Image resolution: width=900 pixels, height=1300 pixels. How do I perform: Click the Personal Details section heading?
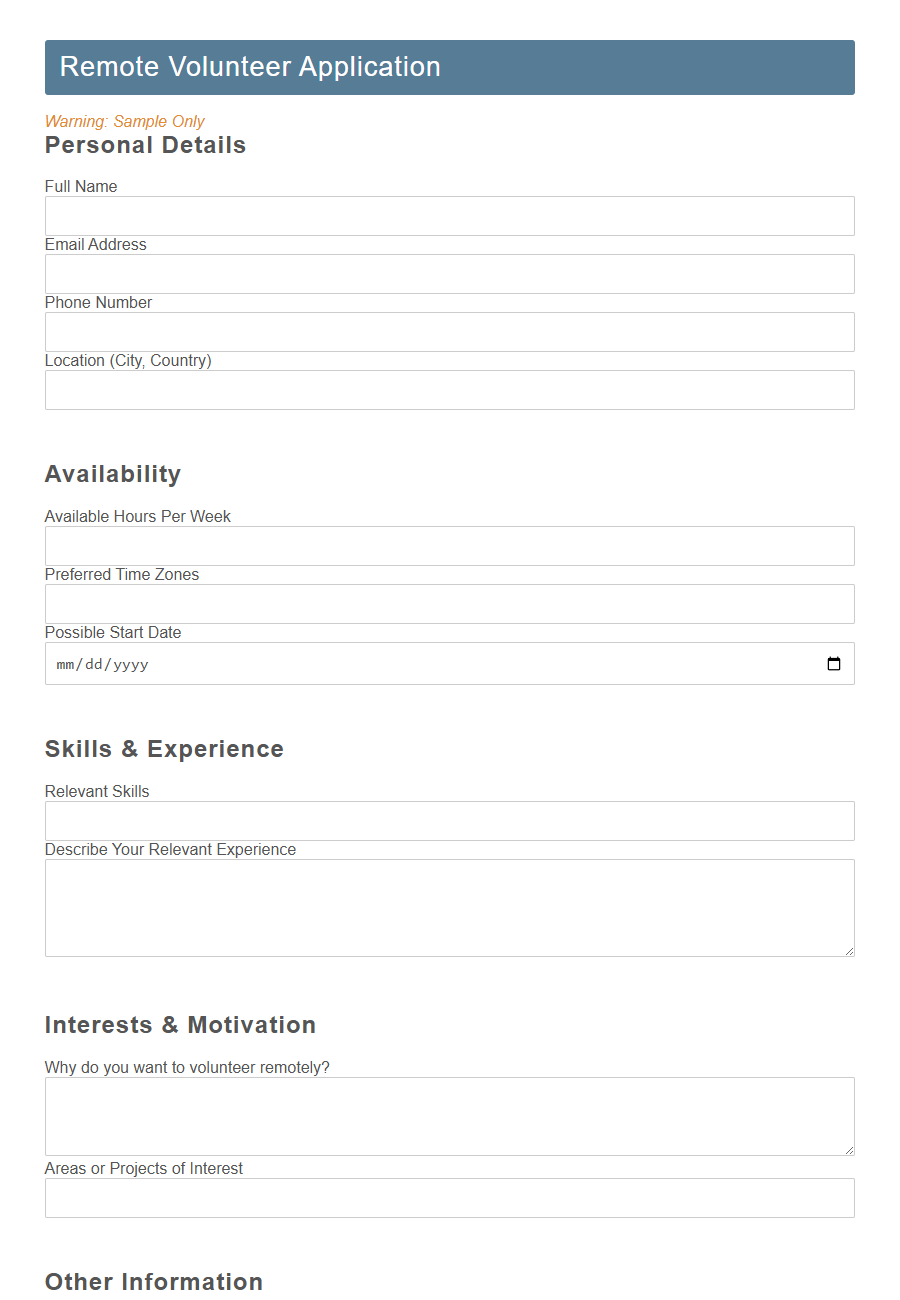[x=145, y=145]
